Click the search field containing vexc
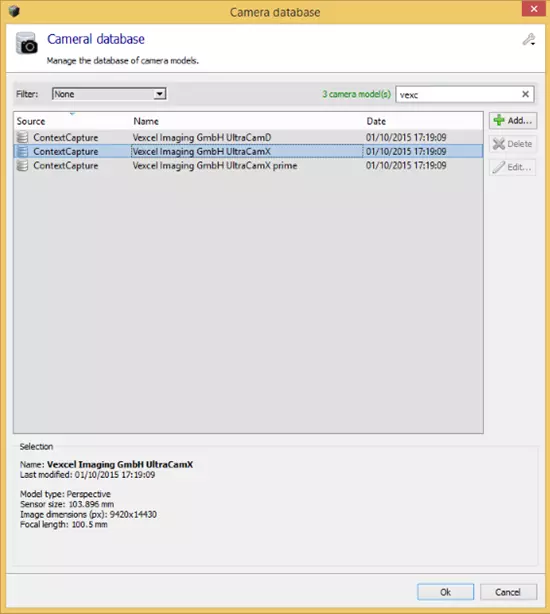 click(x=458, y=94)
